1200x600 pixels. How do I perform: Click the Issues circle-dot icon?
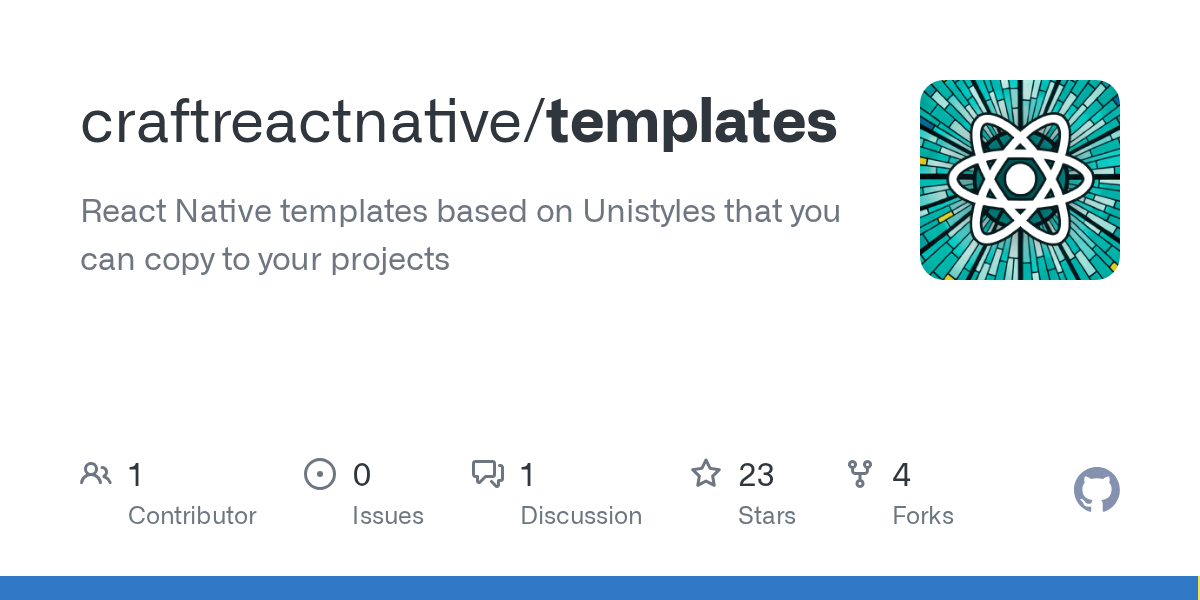(x=320, y=474)
